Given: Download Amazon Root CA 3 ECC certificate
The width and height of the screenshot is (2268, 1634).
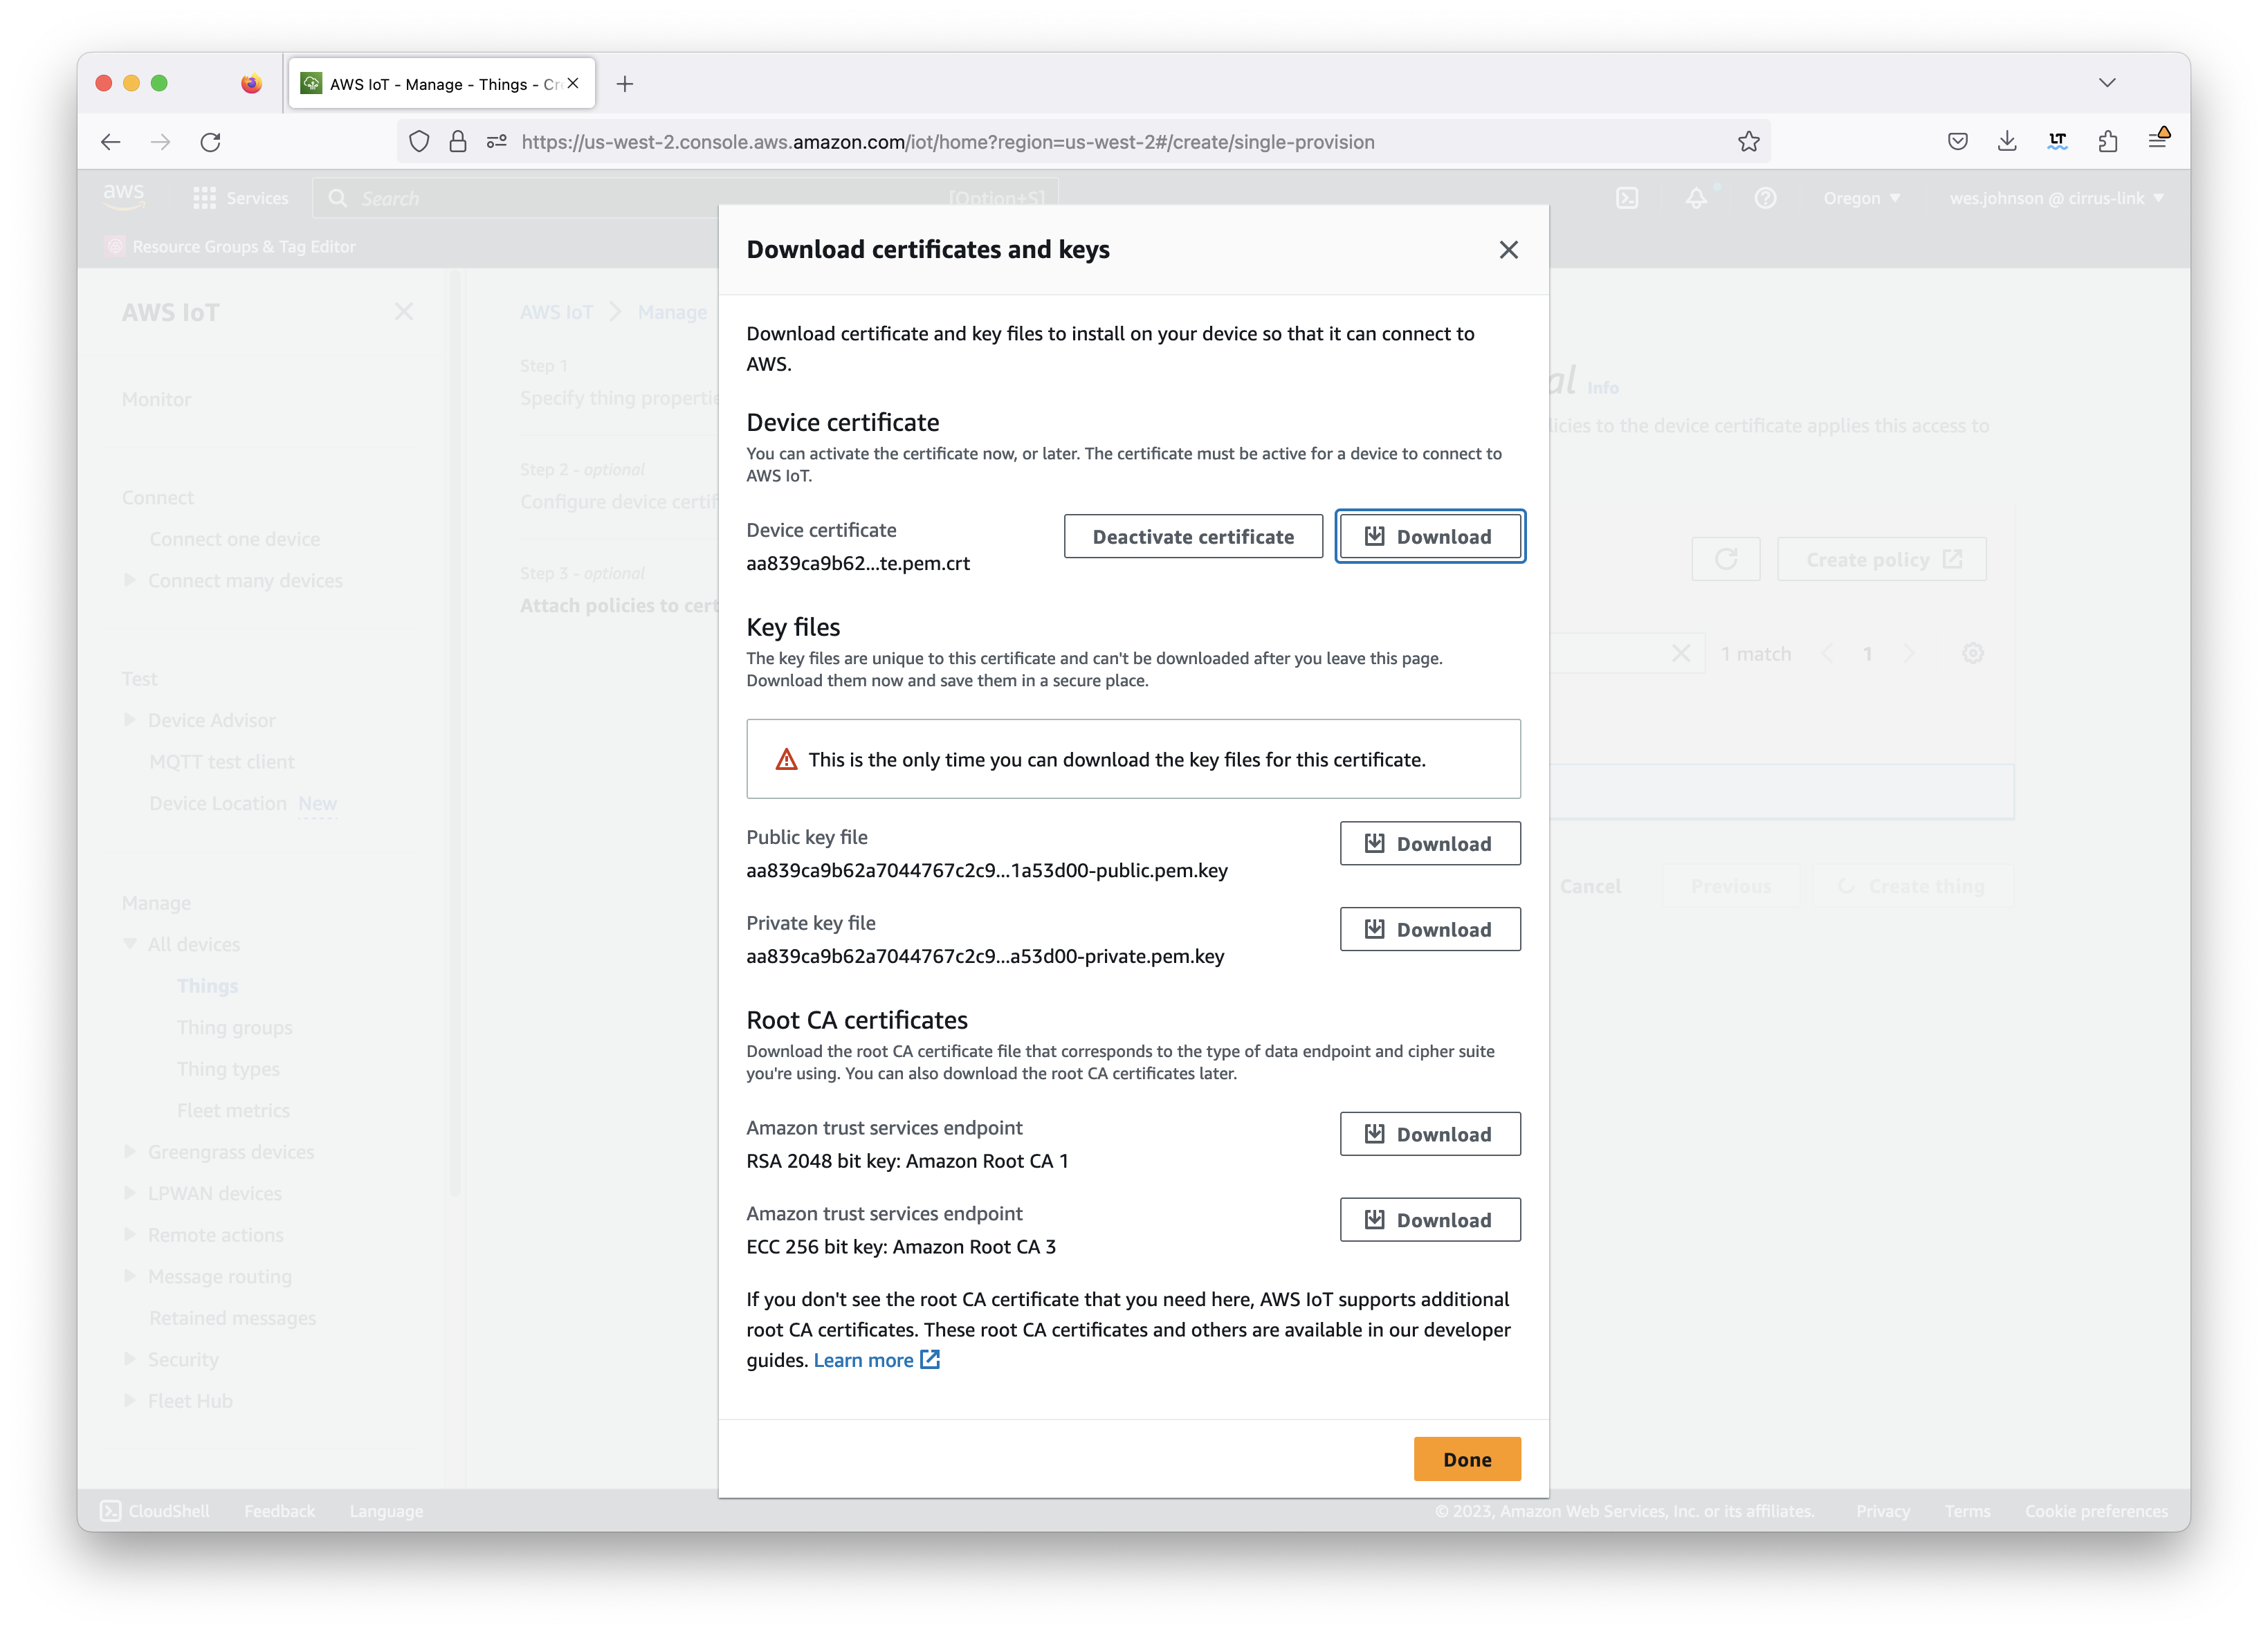Looking at the screenshot, I should (1430, 1220).
